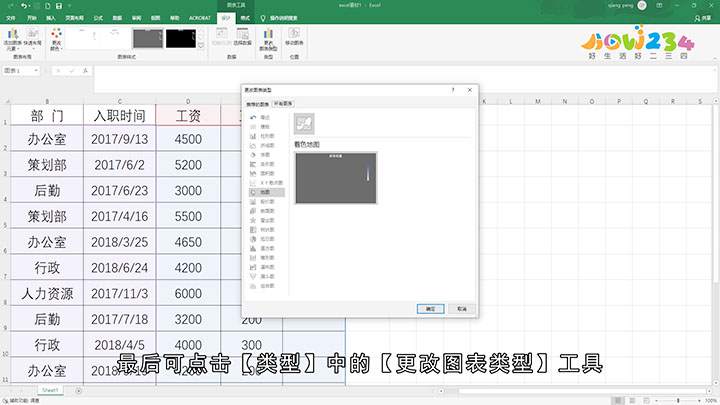
Task: Choose Funnel chart type in dialog
Action: pyautogui.click(x=266, y=276)
